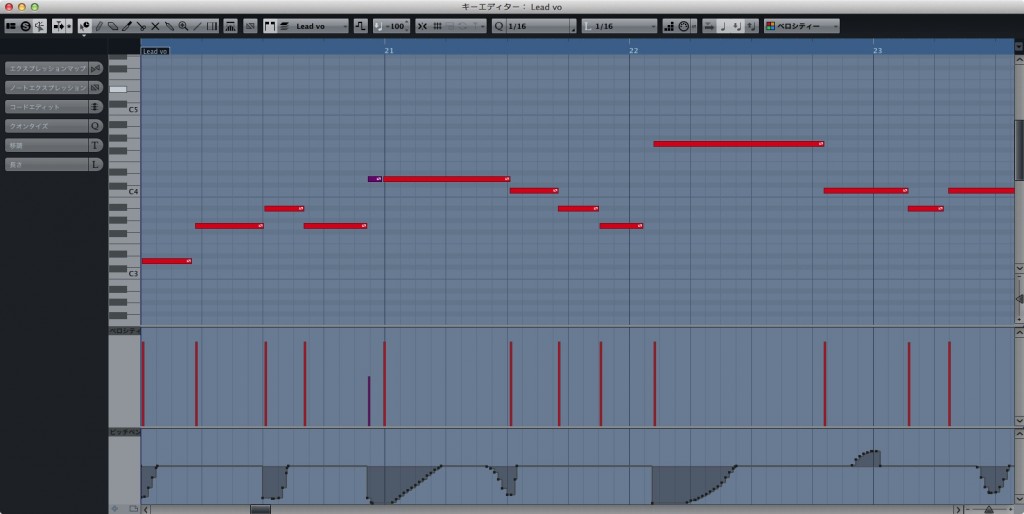1024x514 pixels.
Task: Click the highlighted white piano key above C5
Action: click(x=118, y=89)
